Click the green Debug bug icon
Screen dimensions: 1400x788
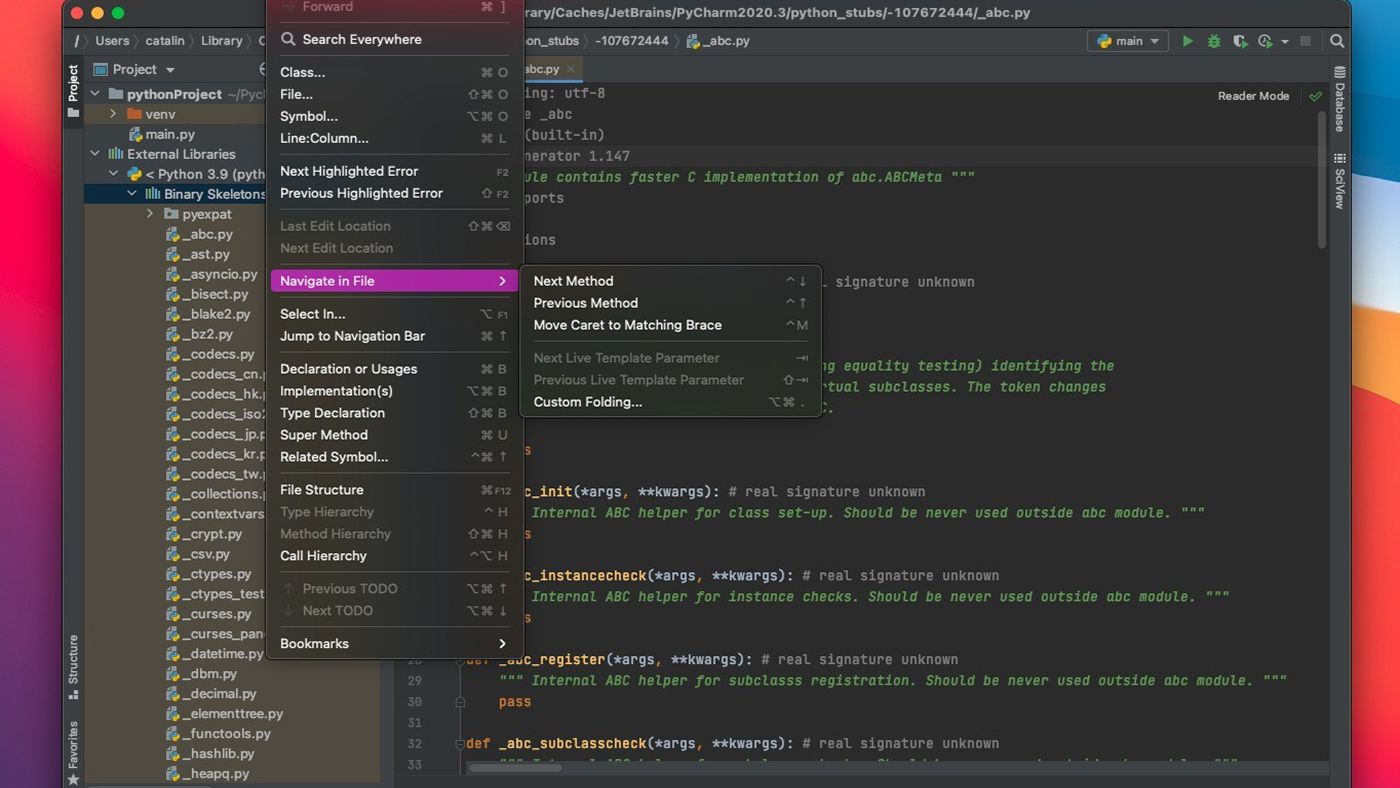(1214, 41)
